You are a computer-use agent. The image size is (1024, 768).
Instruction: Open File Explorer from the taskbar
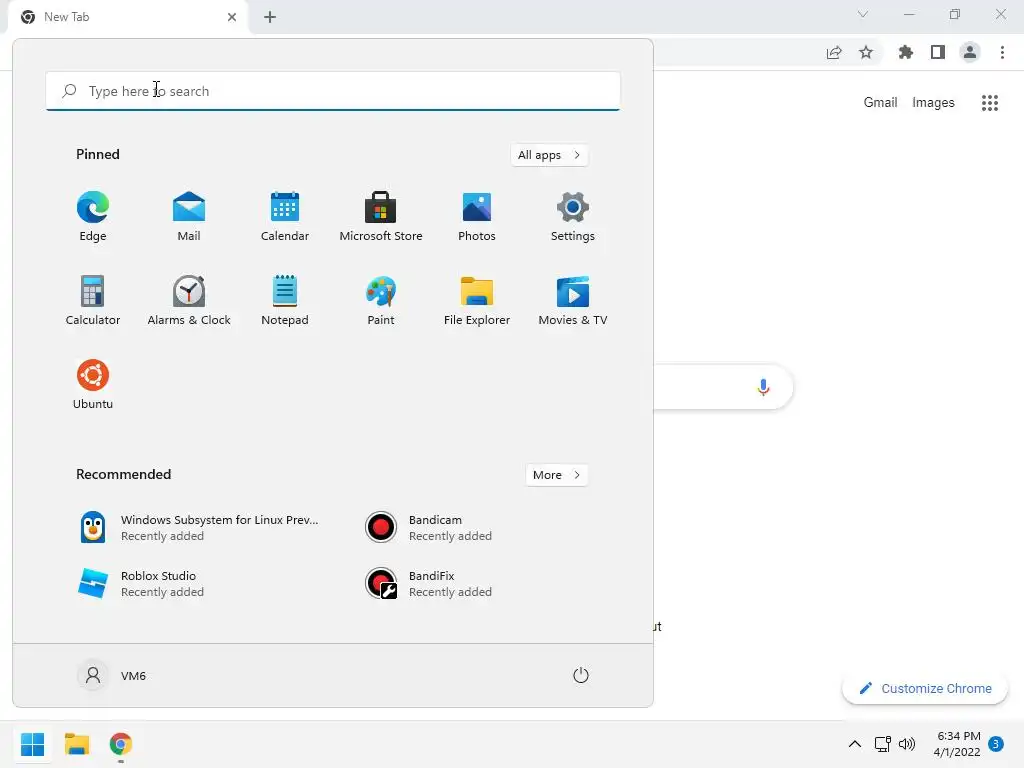76,744
